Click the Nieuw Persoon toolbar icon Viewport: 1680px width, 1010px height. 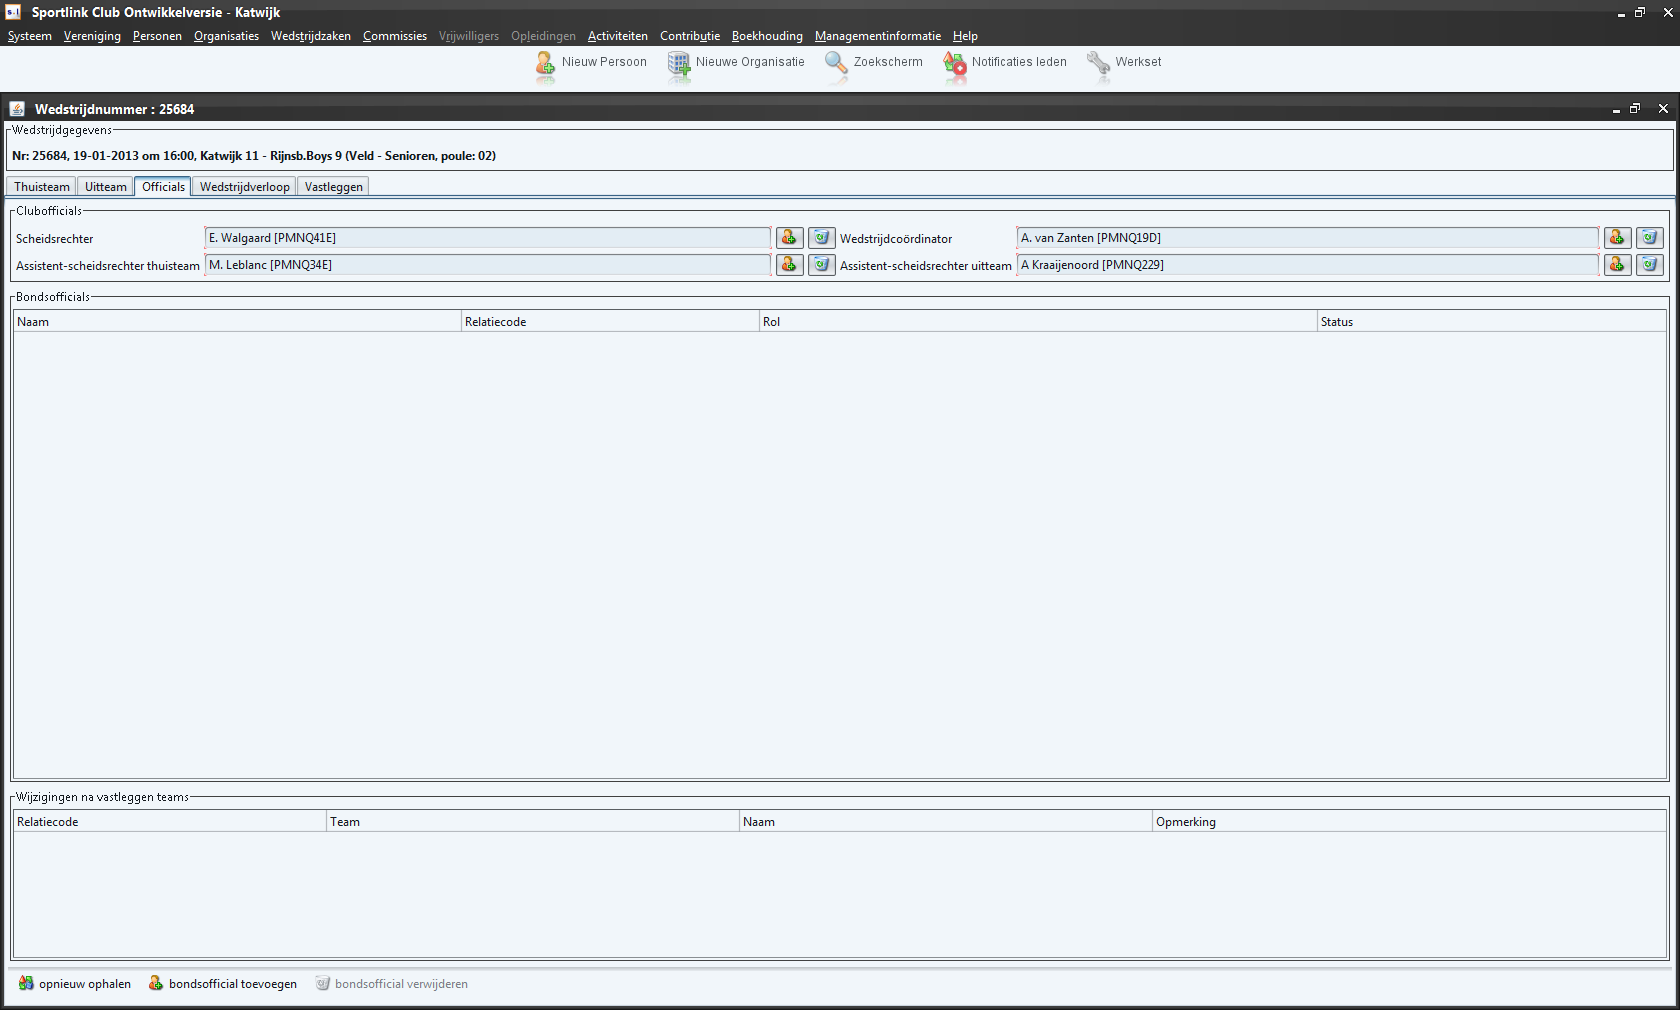click(x=545, y=63)
